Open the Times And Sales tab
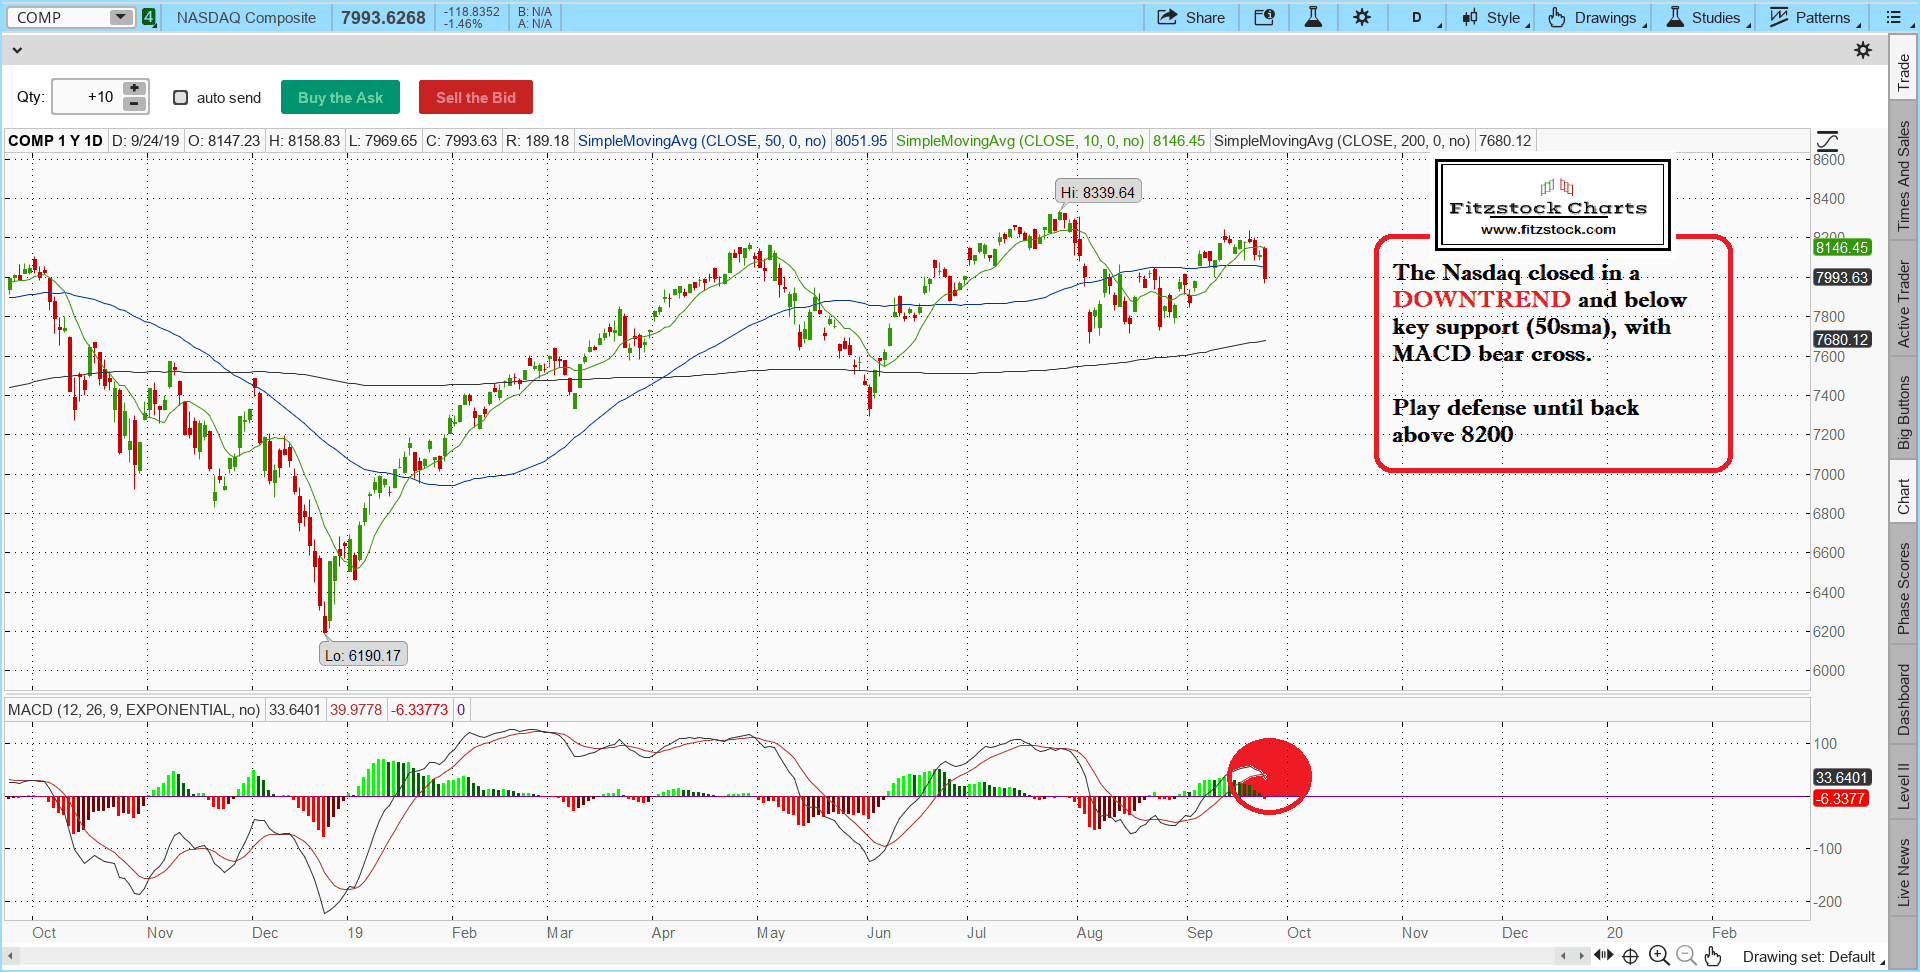This screenshot has width=1920, height=972. coord(1904,175)
